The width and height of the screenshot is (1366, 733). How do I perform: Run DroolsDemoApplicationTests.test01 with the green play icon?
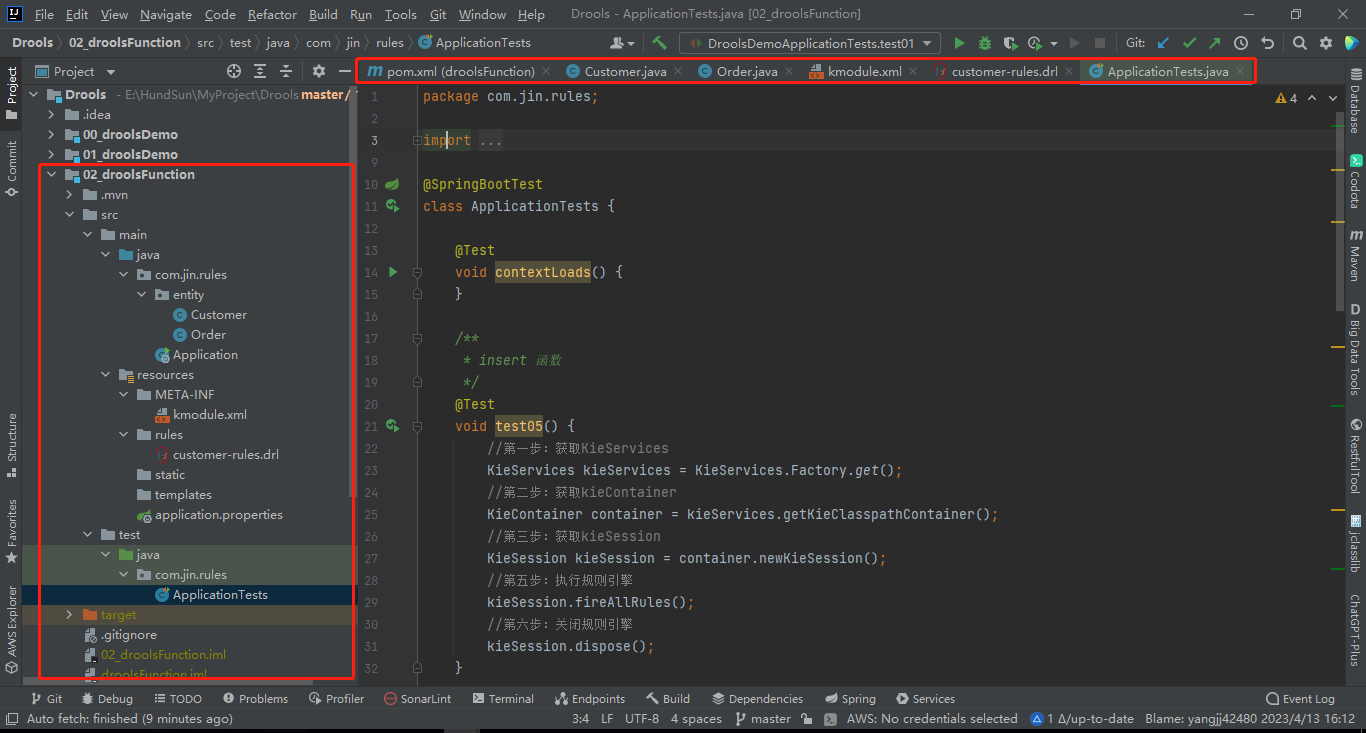click(x=960, y=43)
